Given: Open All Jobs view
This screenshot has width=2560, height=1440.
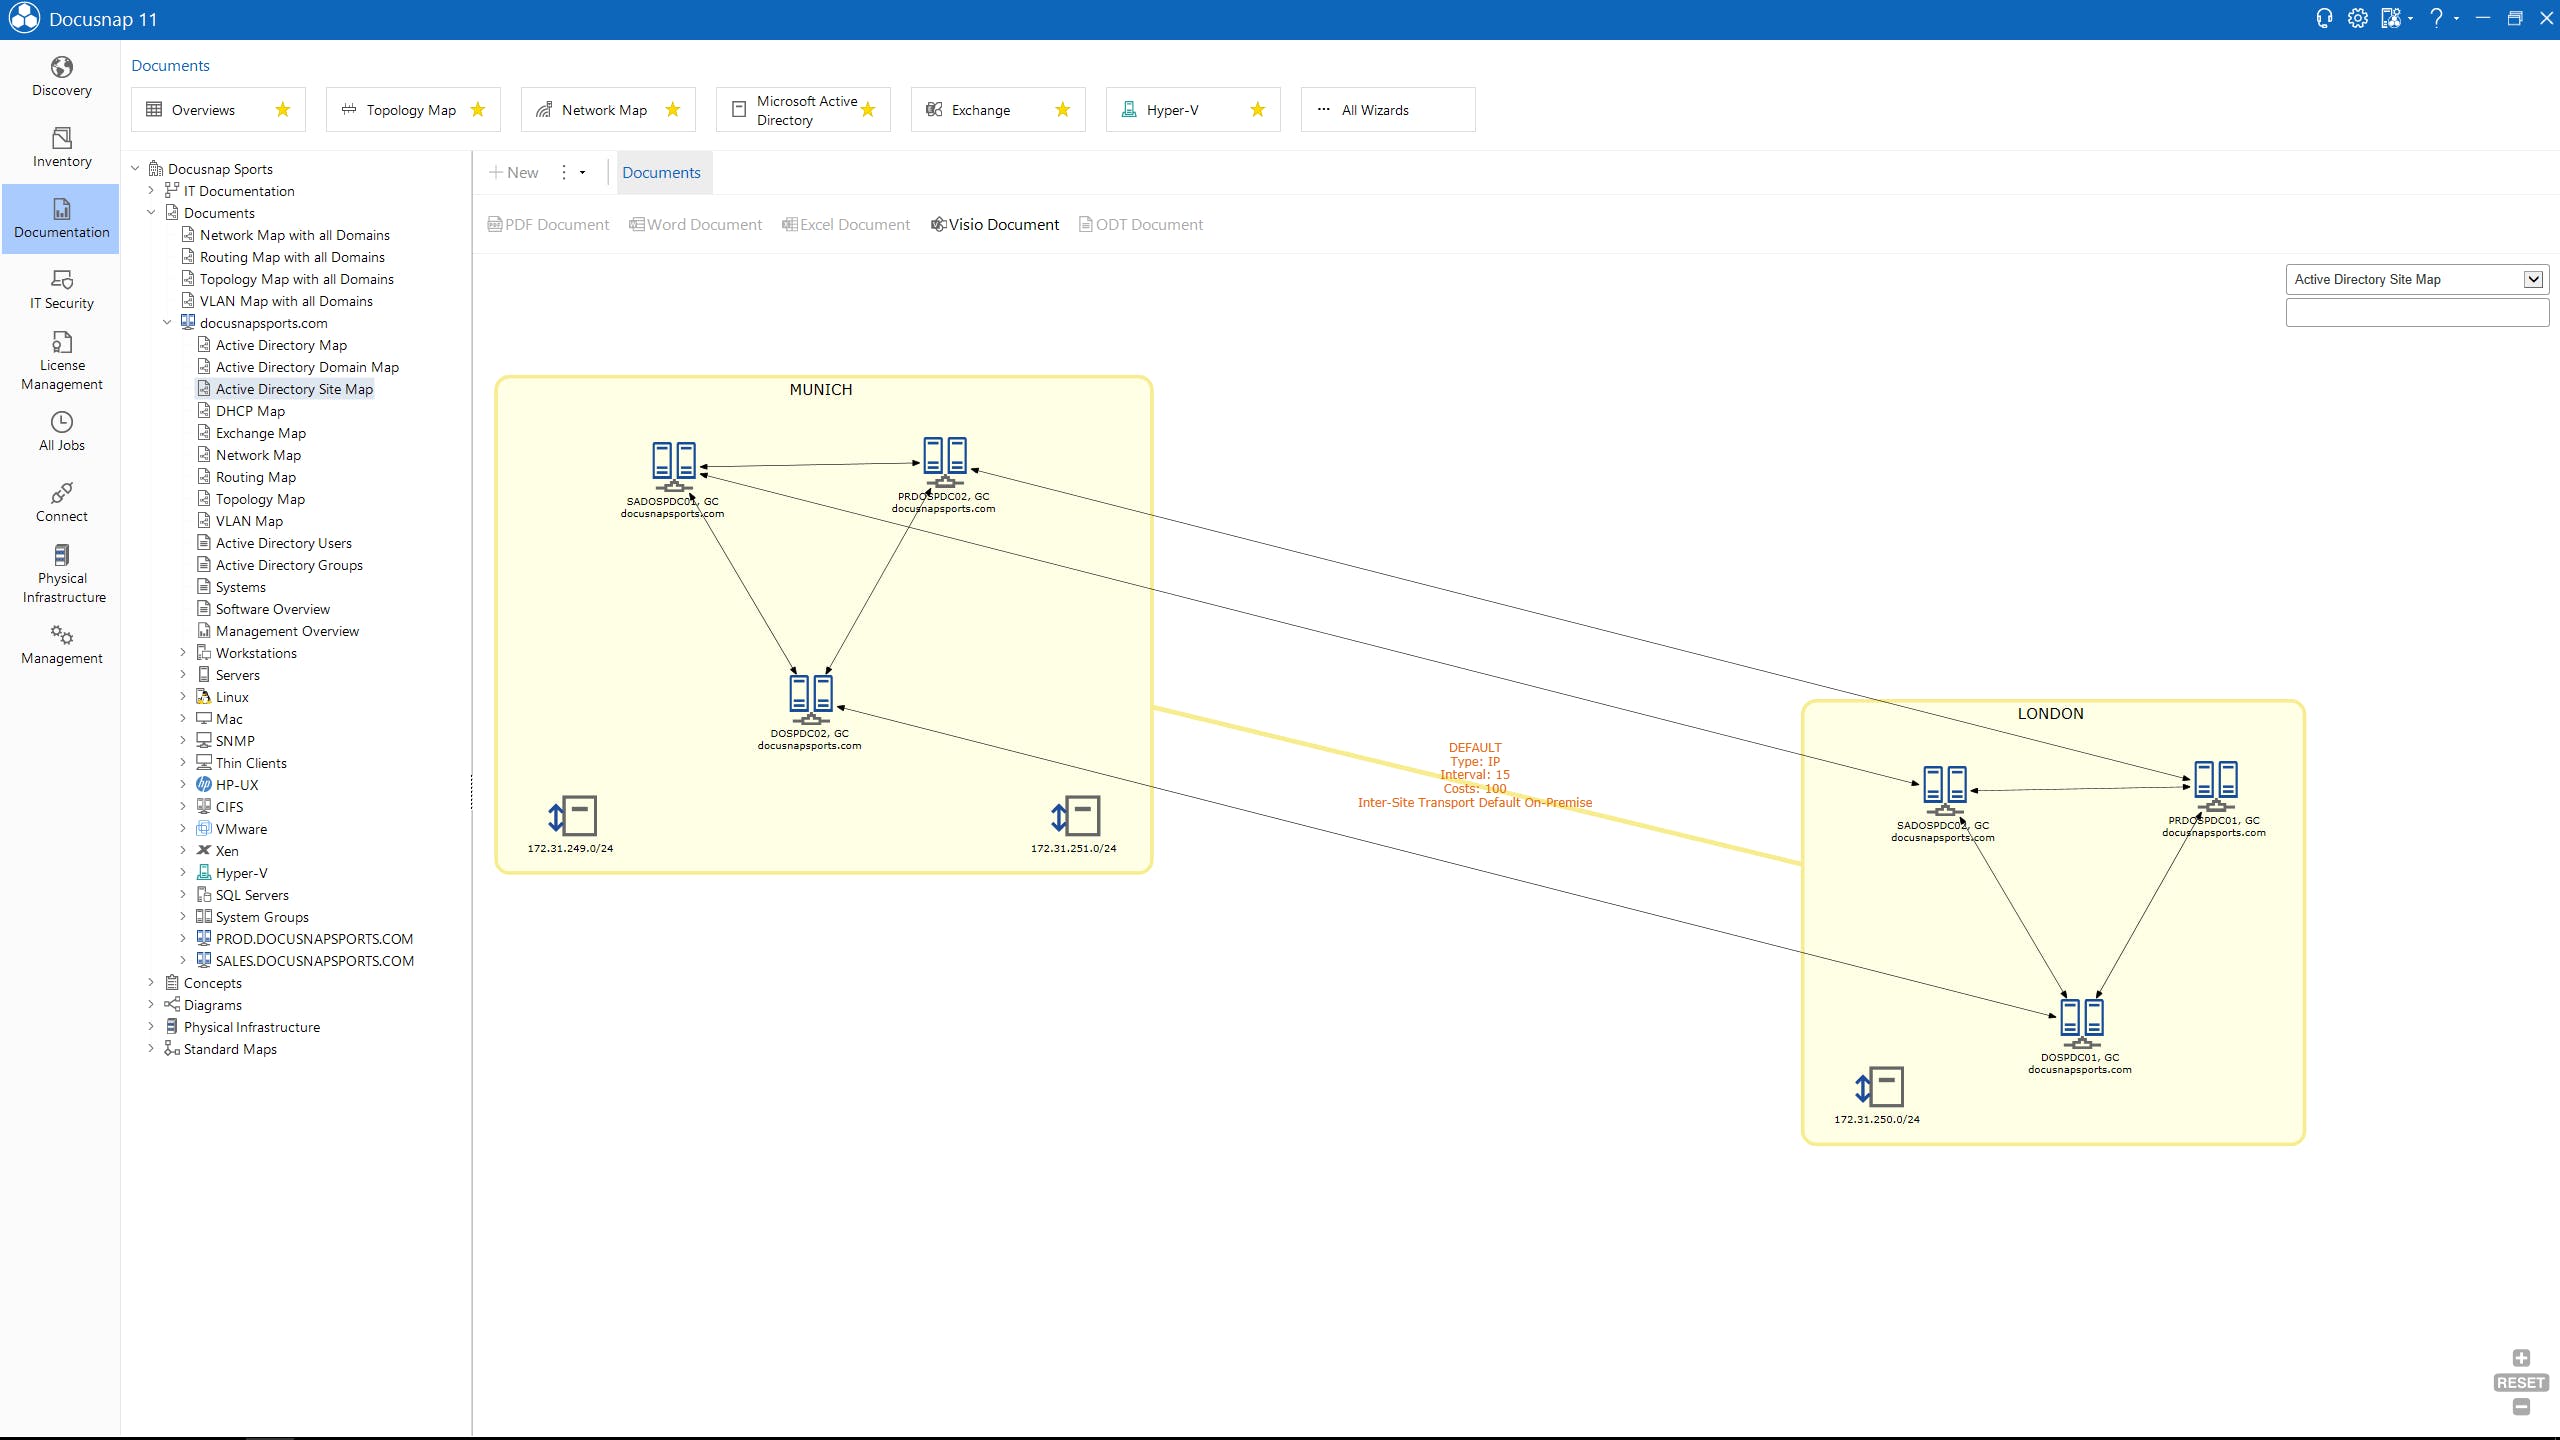Looking at the screenshot, I should (61, 432).
